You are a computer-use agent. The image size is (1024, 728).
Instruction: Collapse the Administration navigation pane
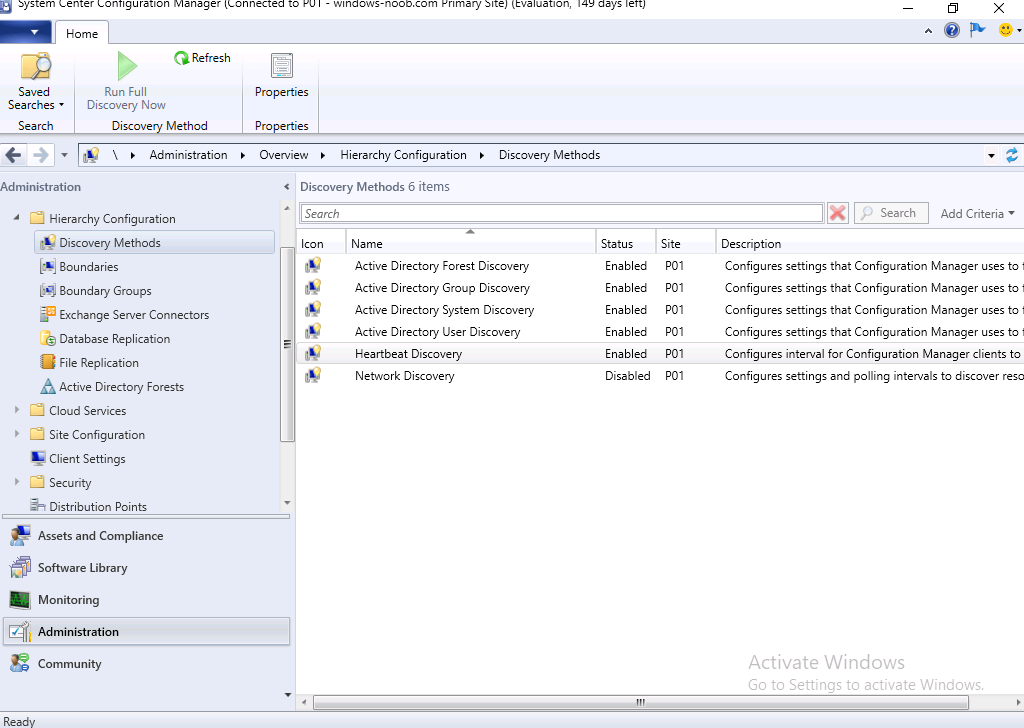point(286,187)
